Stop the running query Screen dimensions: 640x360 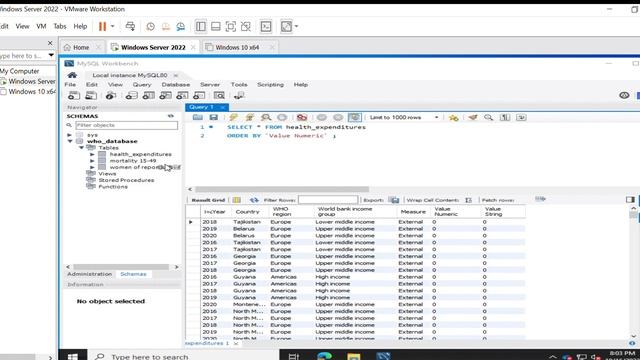coord(282,118)
